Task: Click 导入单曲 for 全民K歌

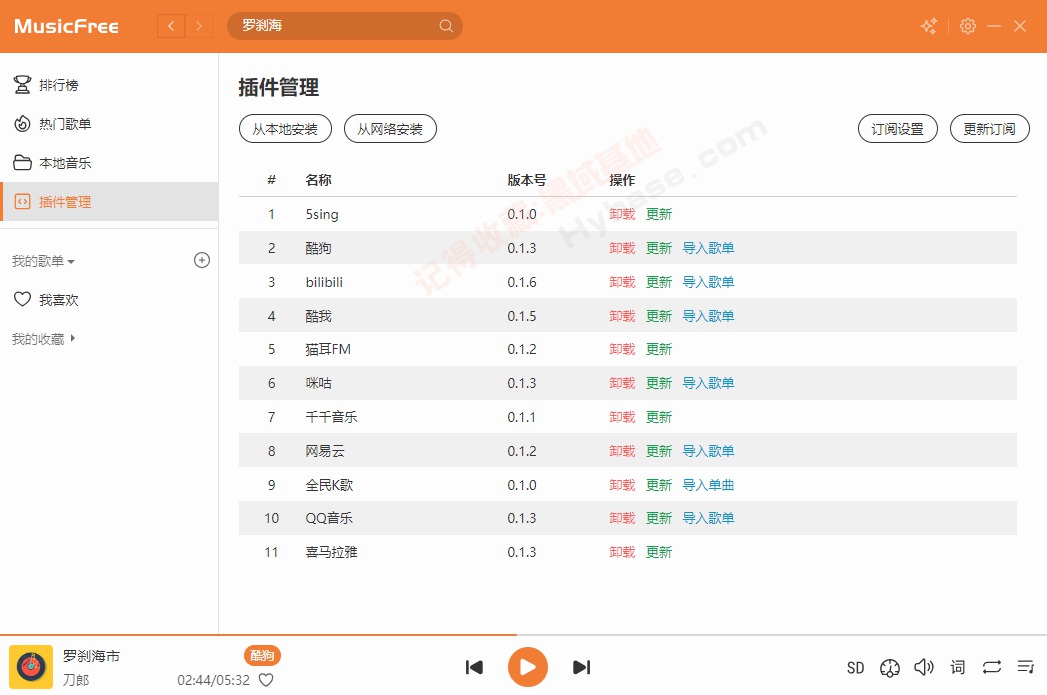Action: (x=708, y=485)
